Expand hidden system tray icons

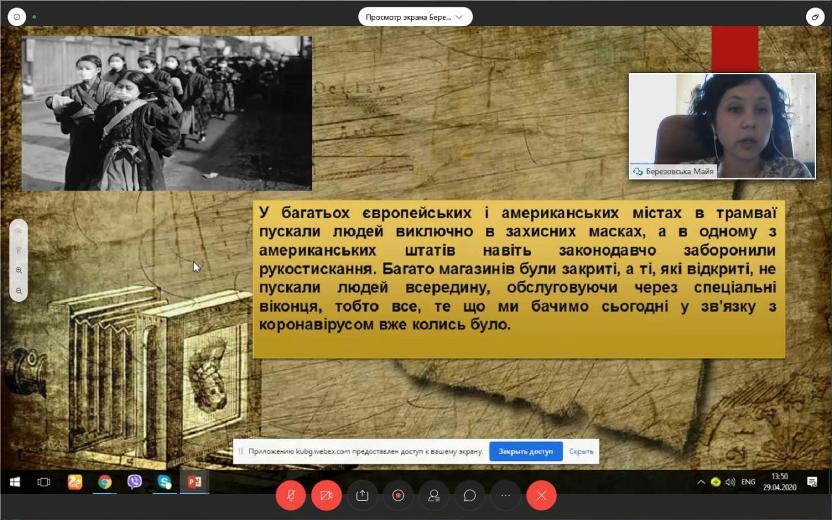click(x=701, y=482)
